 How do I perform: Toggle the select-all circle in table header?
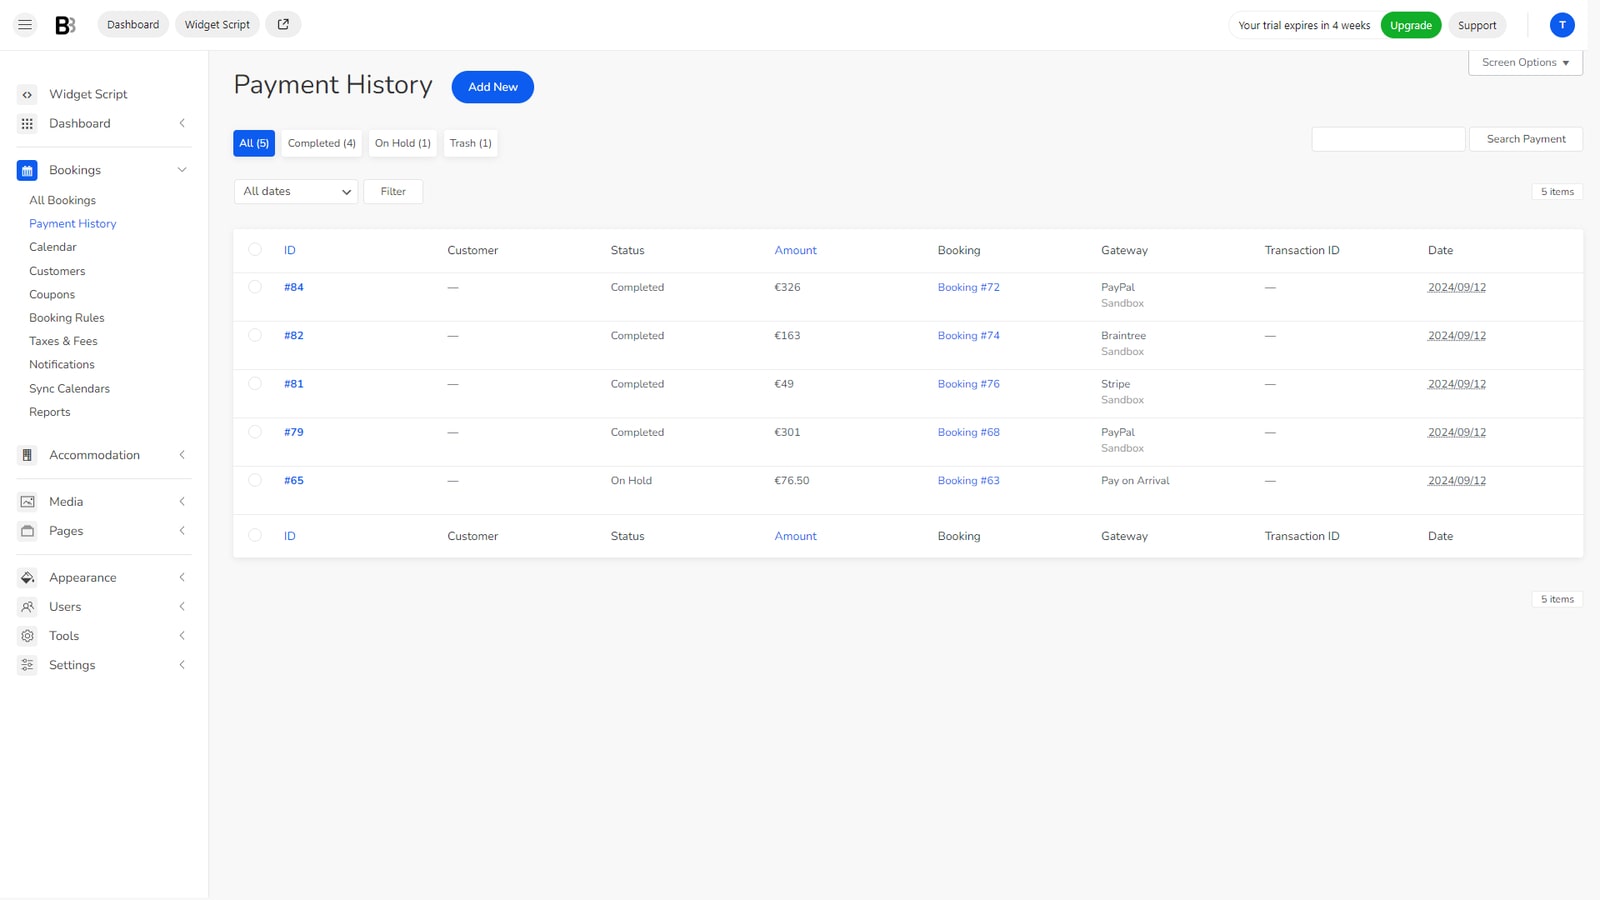[x=254, y=249]
